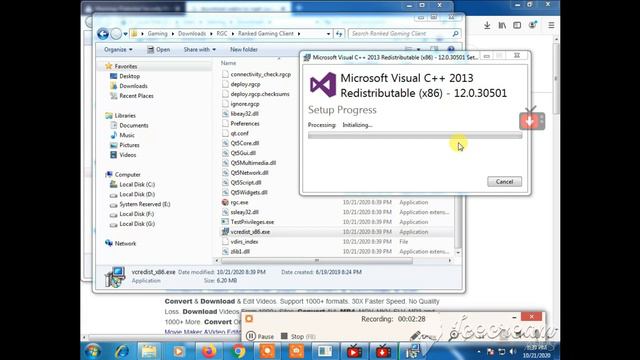Open Desktop under Favorites
This screenshot has width=640, height=360.
(129, 76)
